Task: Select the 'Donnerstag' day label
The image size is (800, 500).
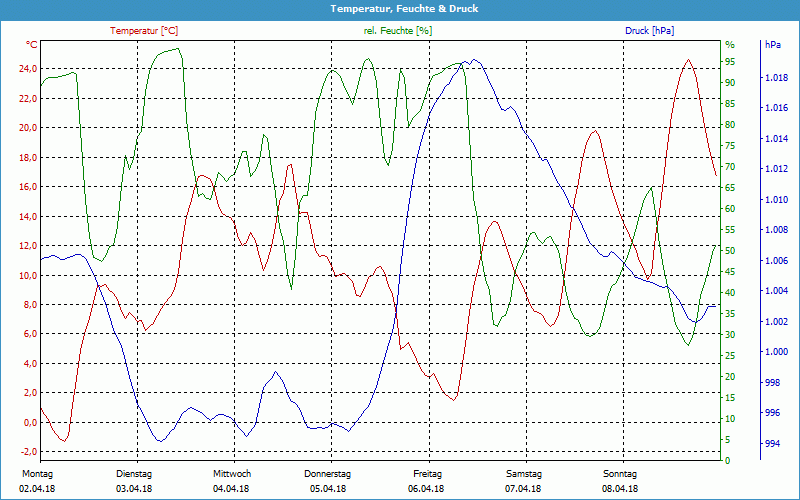Action: (328, 474)
